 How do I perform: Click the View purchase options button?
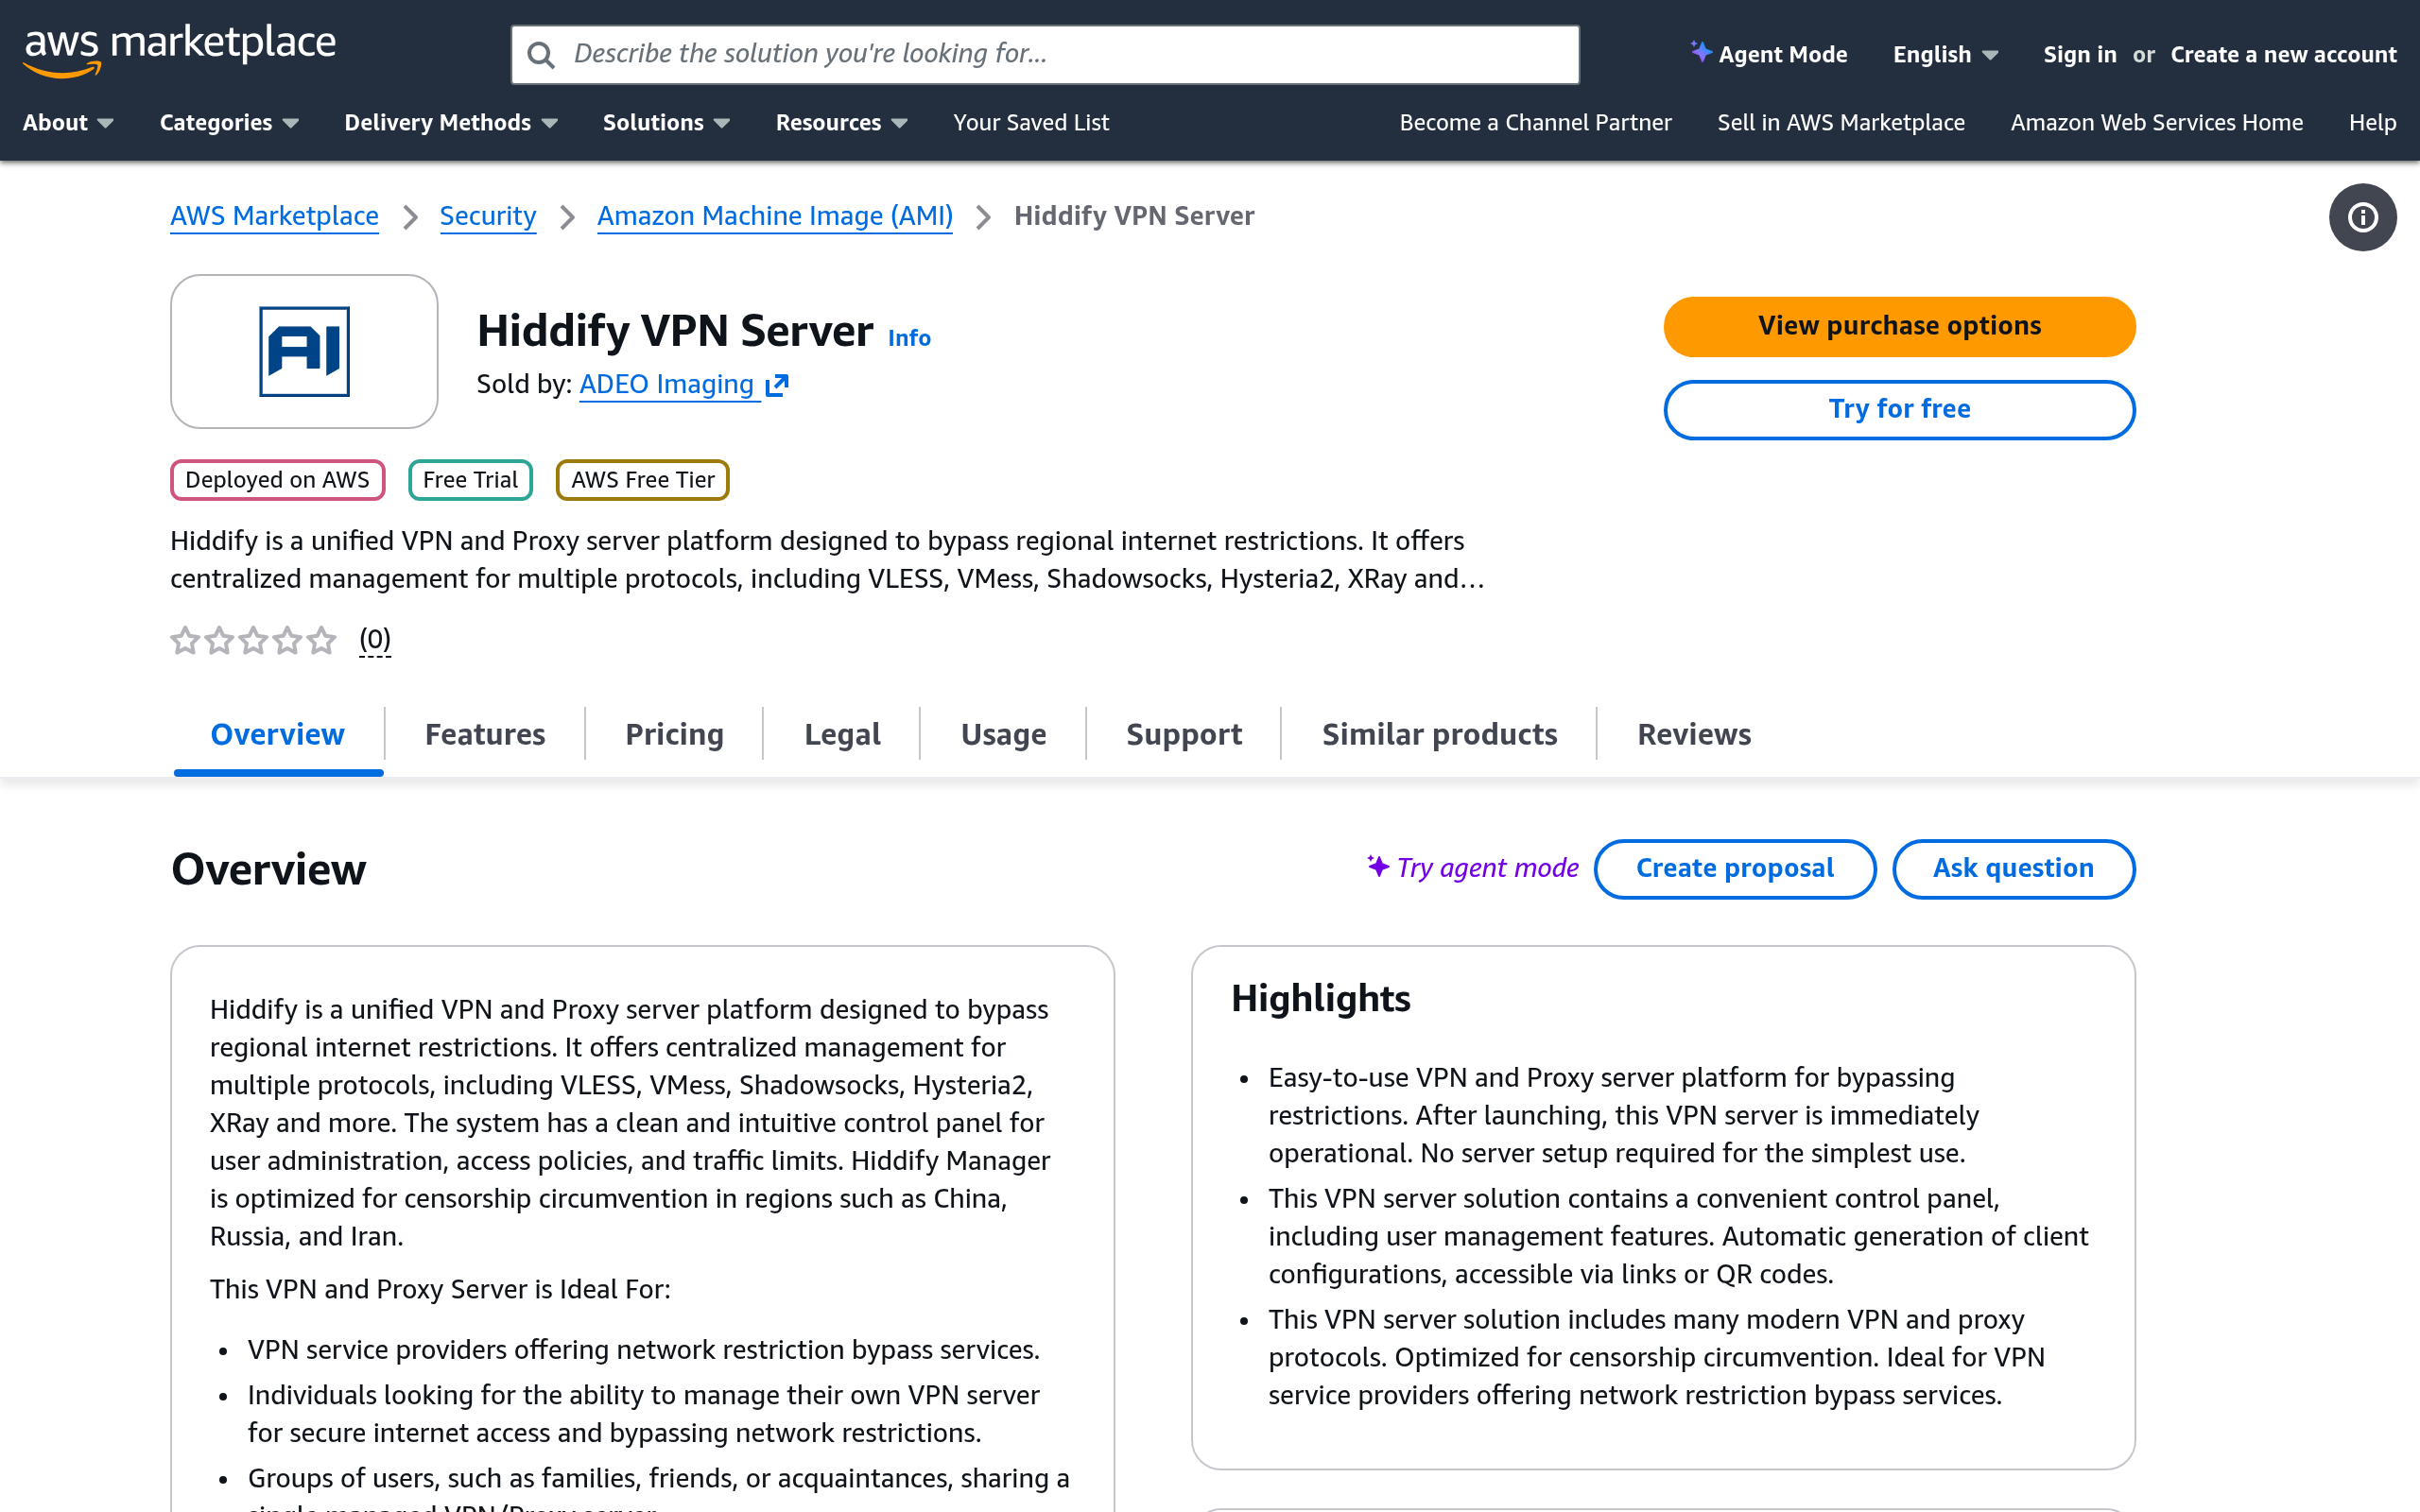point(1898,325)
